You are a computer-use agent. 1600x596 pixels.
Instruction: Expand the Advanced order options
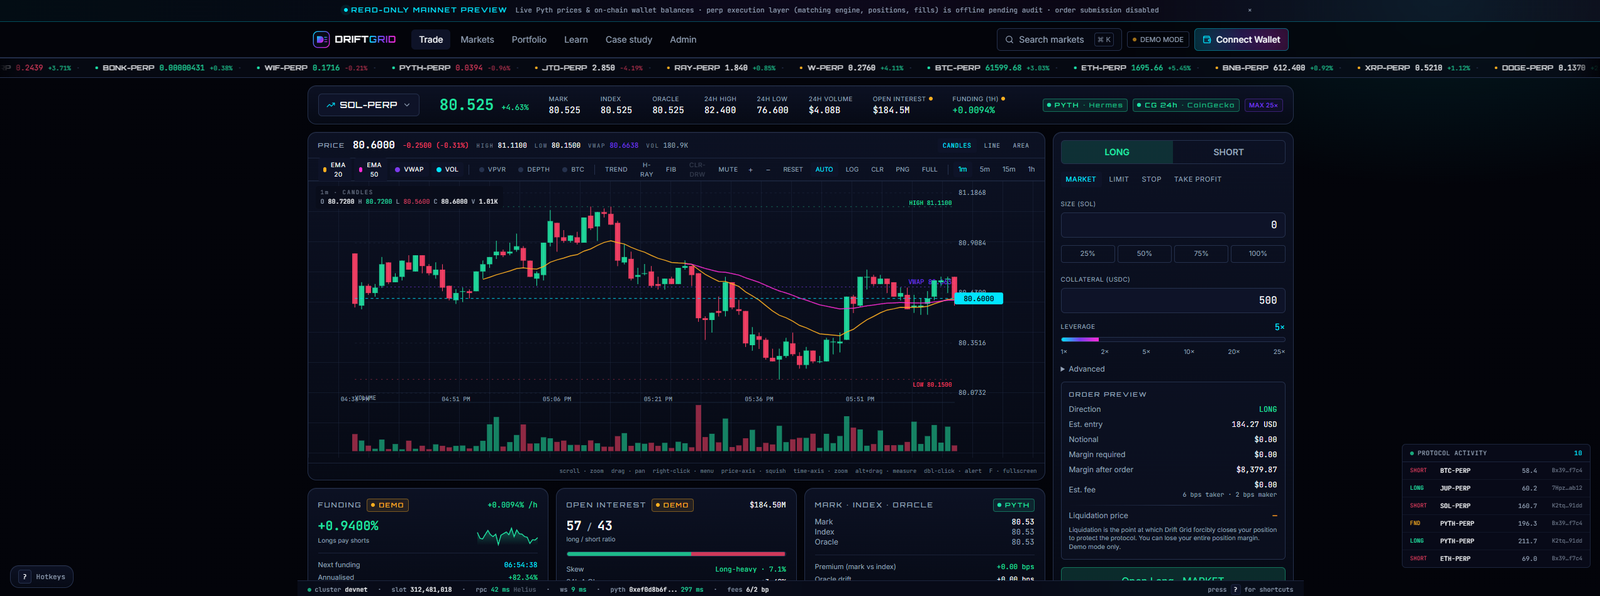1083,369
